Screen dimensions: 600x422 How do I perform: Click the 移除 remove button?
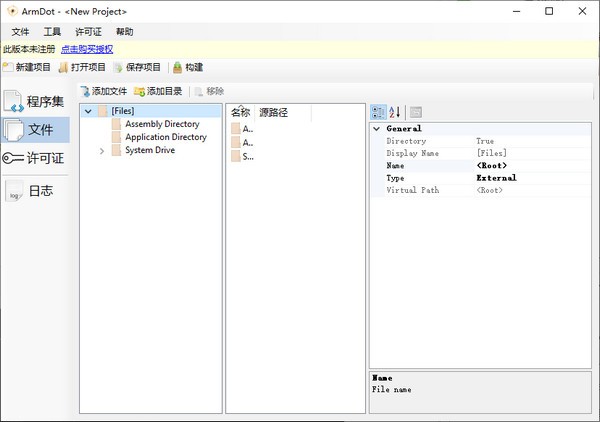pyautogui.click(x=209, y=91)
